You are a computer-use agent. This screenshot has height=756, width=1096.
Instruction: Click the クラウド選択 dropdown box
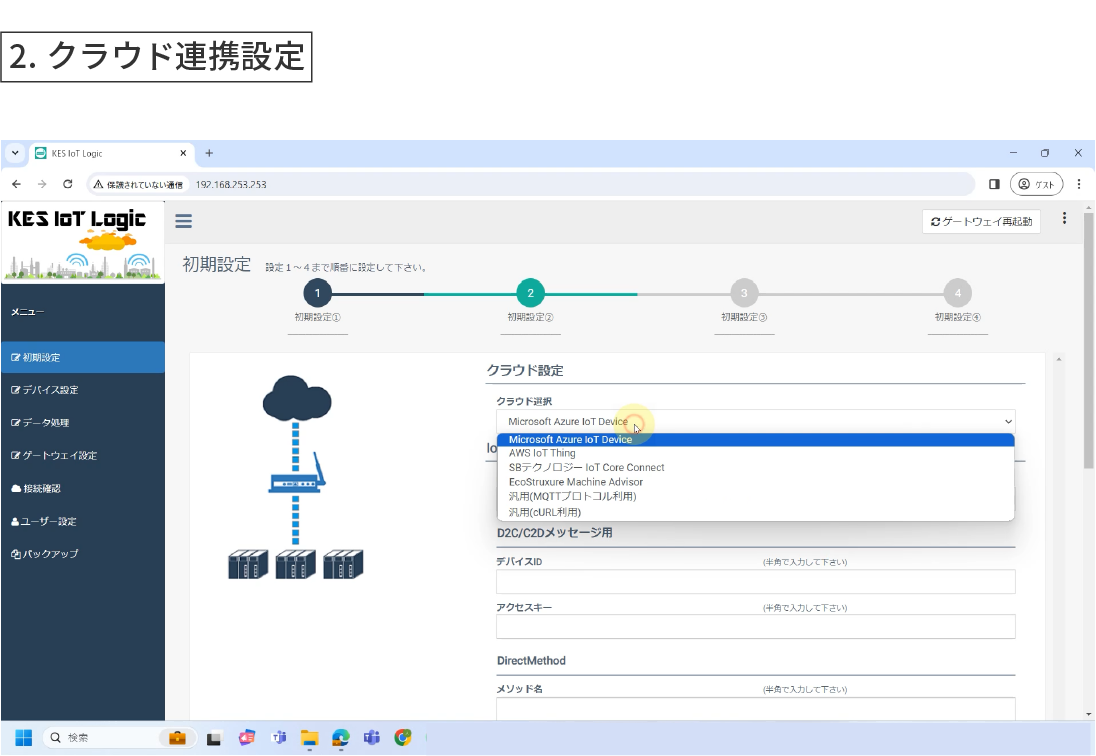(756, 421)
